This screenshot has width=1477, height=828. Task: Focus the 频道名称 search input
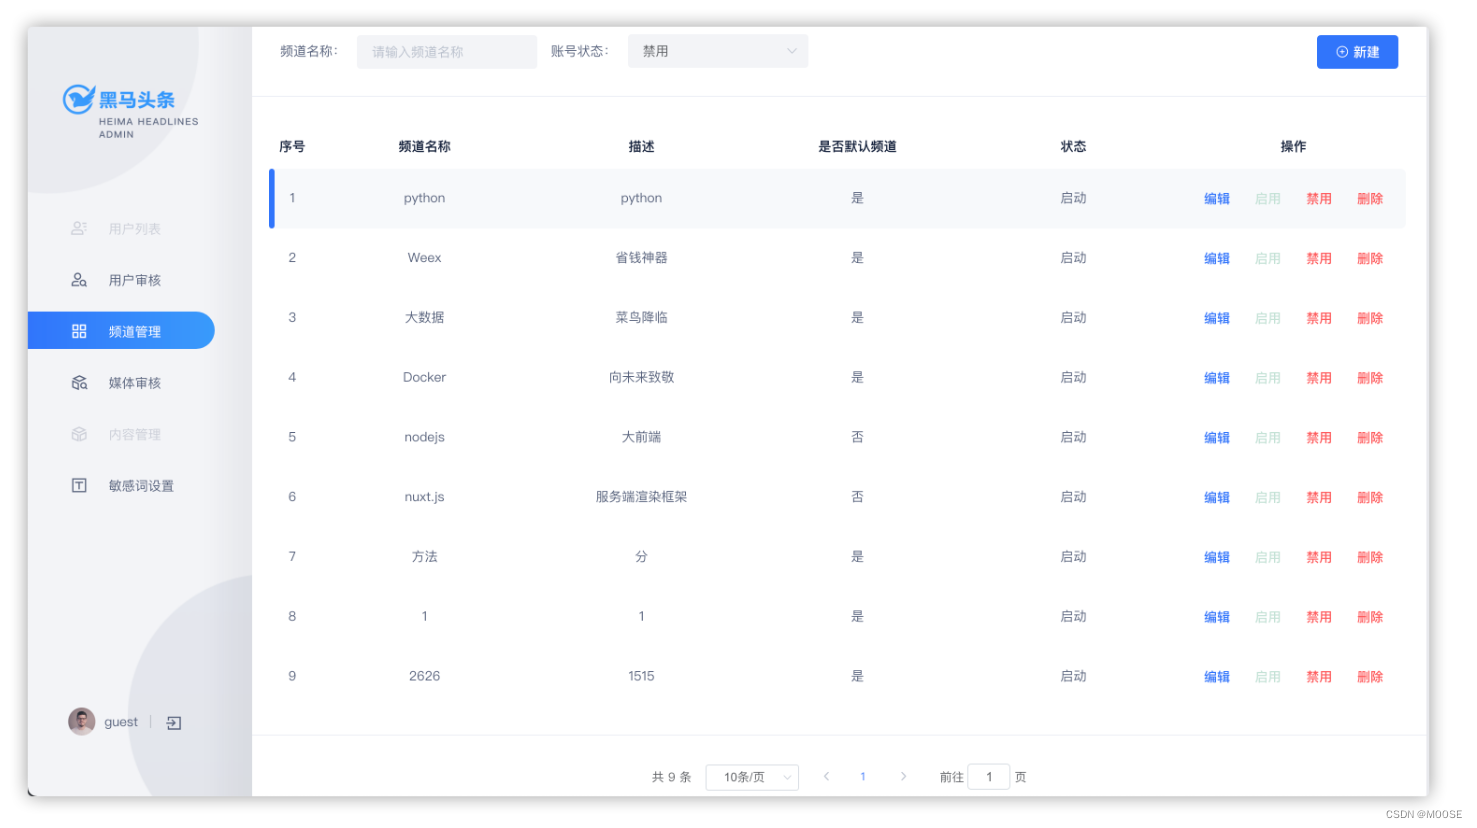(x=447, y=52)
